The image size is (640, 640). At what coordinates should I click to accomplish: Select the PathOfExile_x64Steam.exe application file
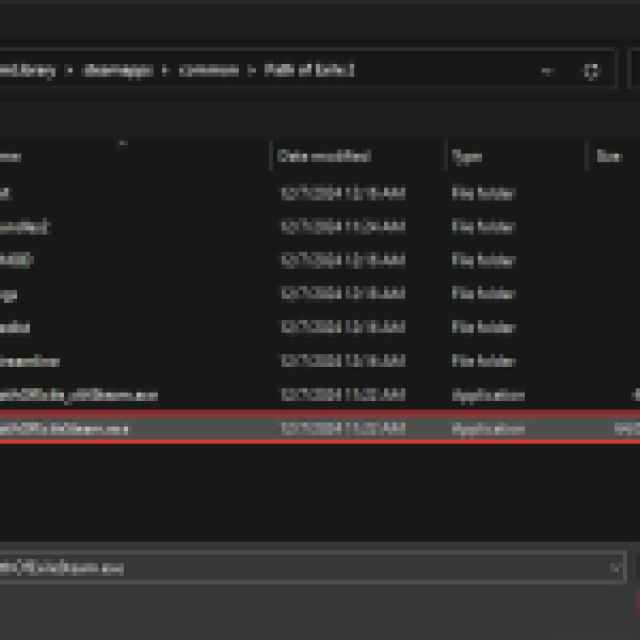[80, 395]
